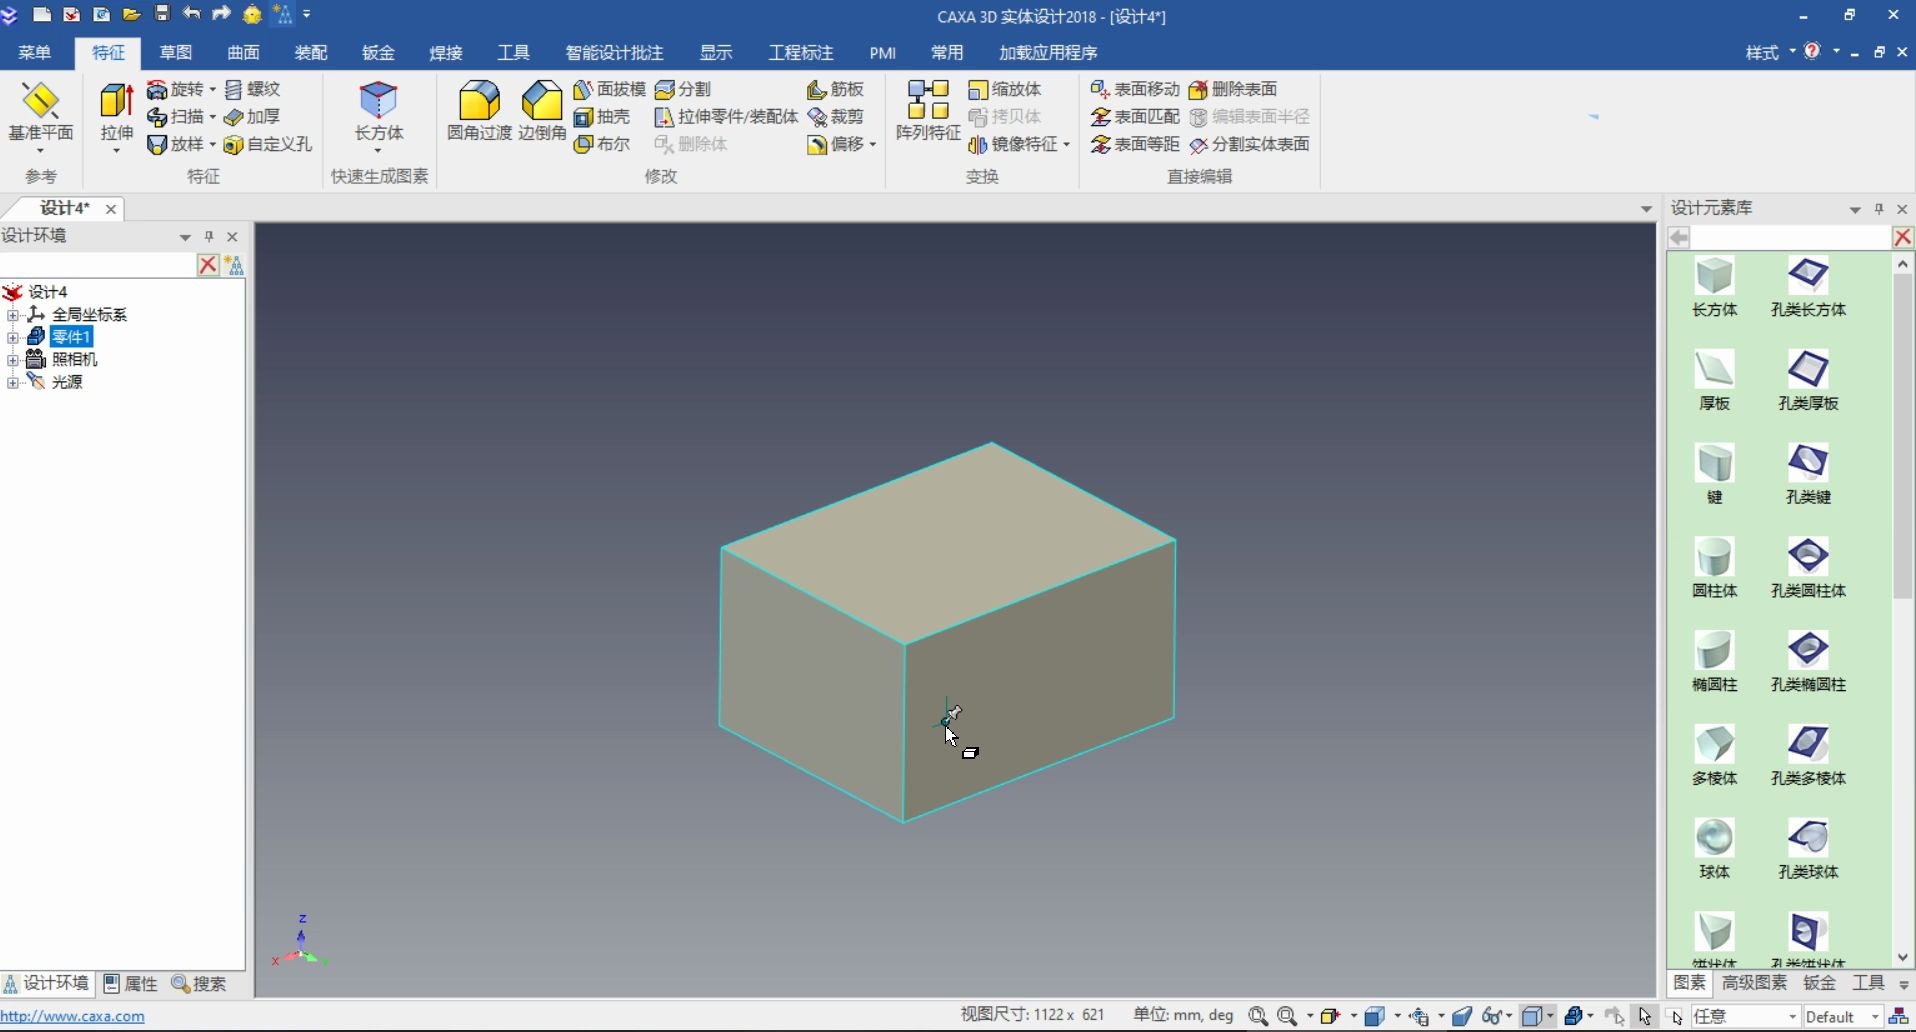The width and height of the screenshot is (1916, 1032).
Task: Select the 放样 loft feature
Action: click(x=175, y=144)
